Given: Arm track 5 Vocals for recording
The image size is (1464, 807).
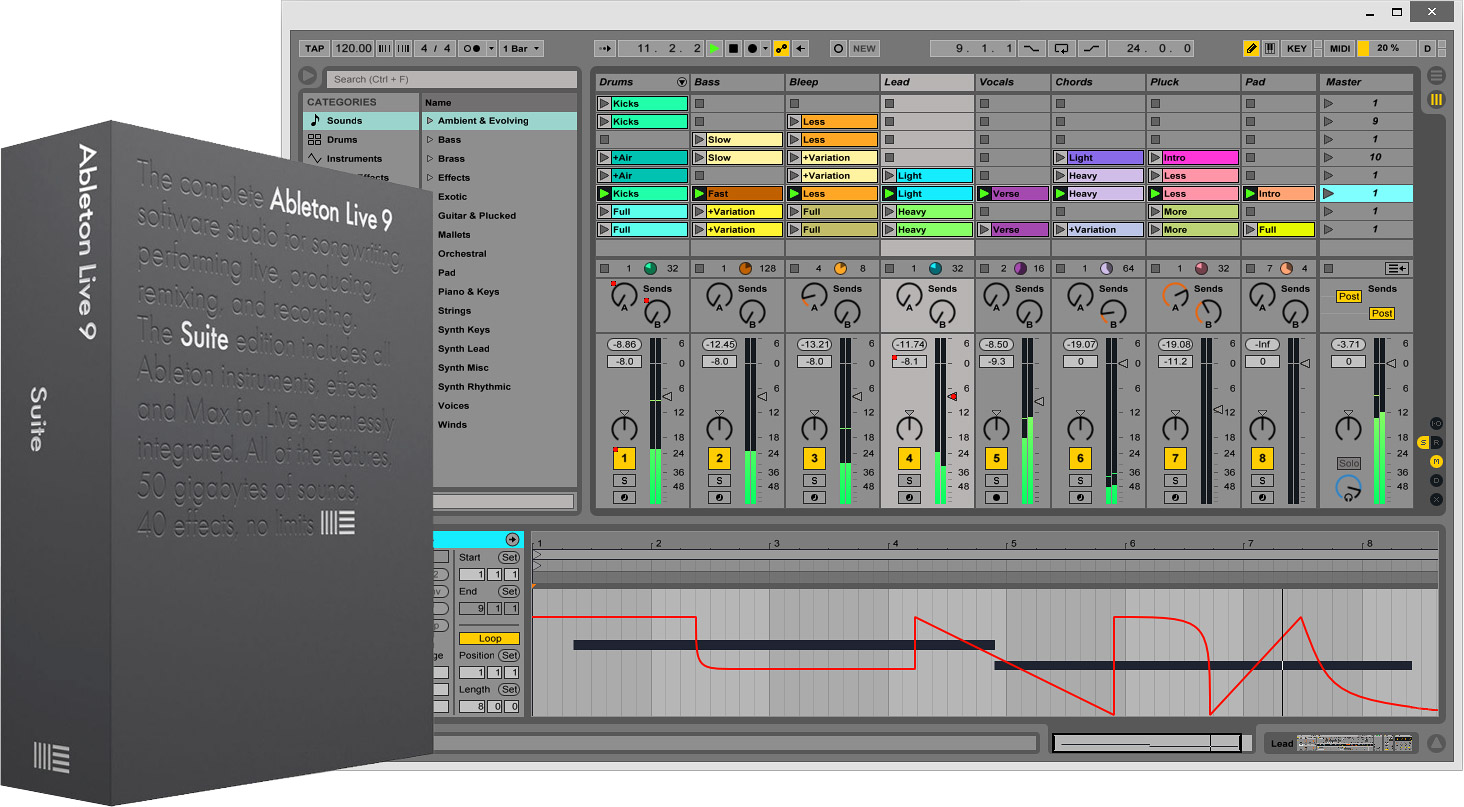Looking at the screenshot, I should click(x=996, y=497).
